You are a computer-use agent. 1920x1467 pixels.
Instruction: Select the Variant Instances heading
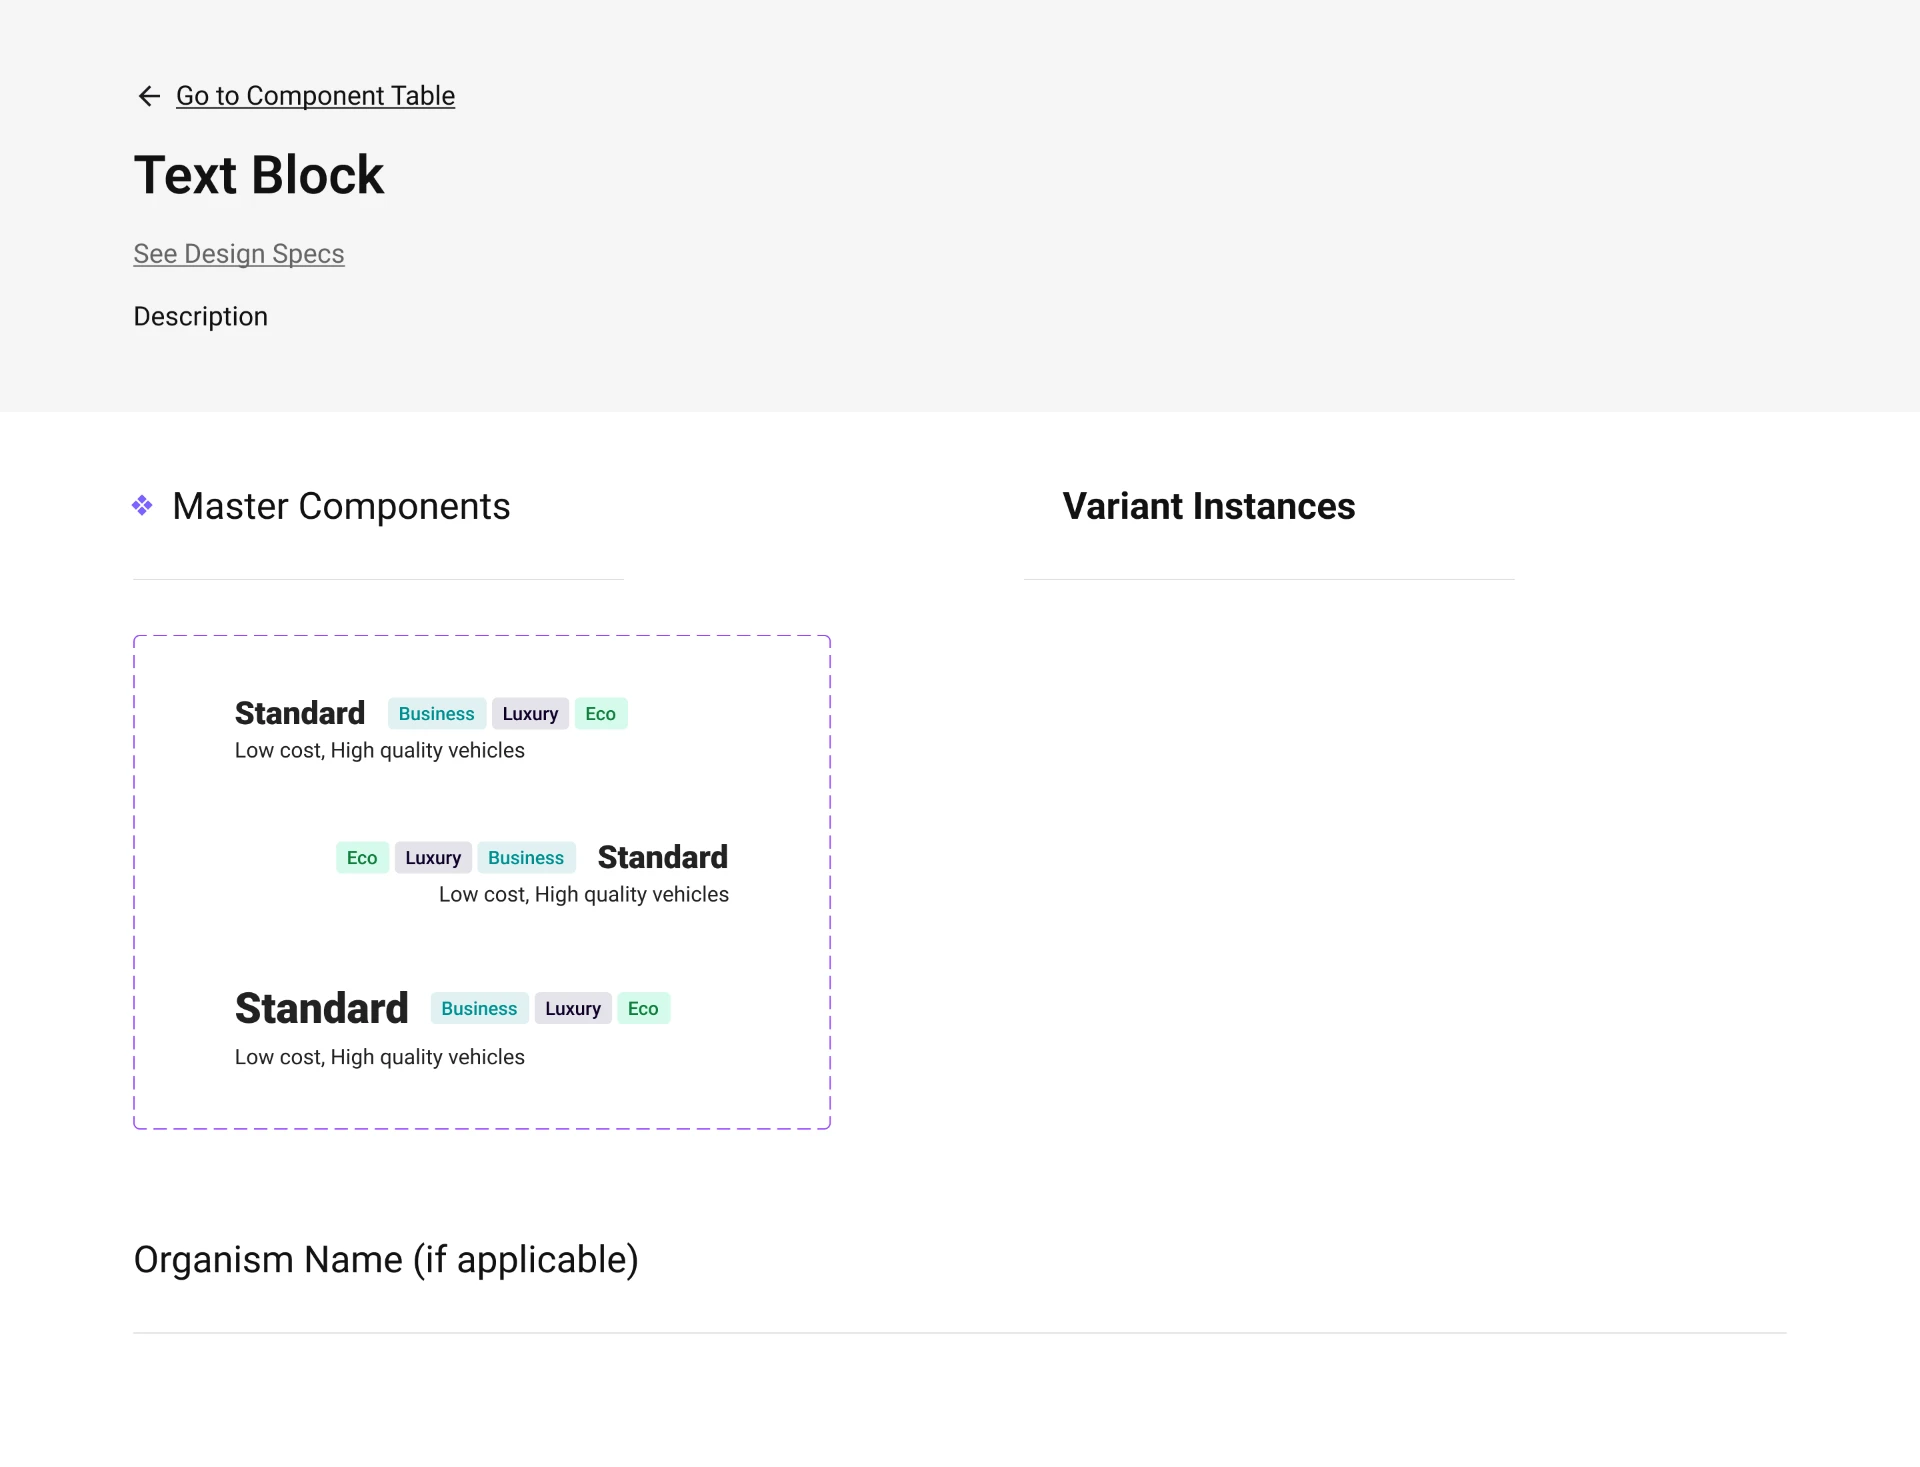pyautogui.click(x=1209, y=506)
